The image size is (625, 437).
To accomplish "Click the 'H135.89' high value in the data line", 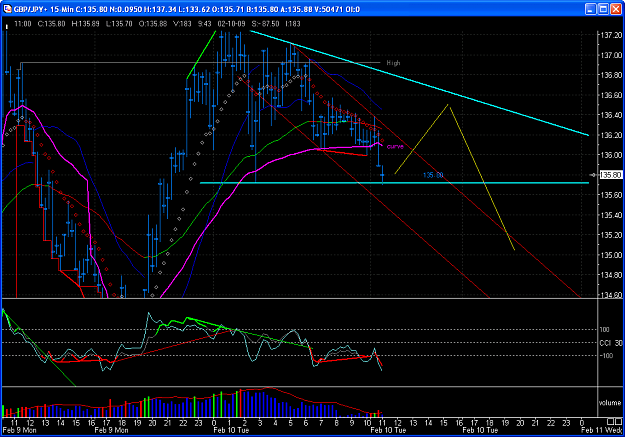I will [85, 24].
